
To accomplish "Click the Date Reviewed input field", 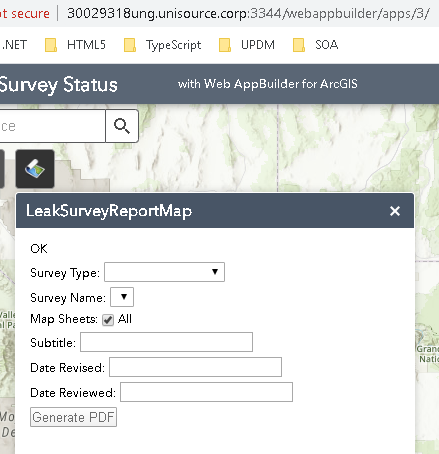I will 206,392.
